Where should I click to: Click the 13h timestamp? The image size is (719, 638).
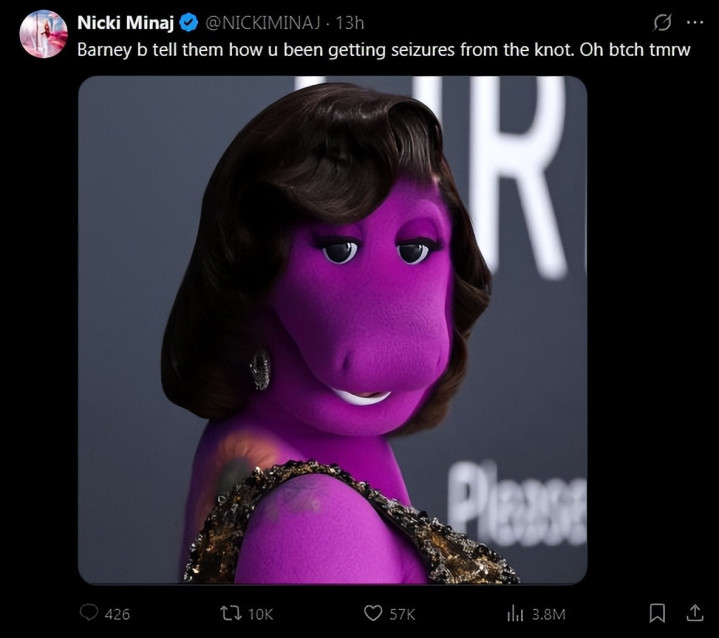350,24
